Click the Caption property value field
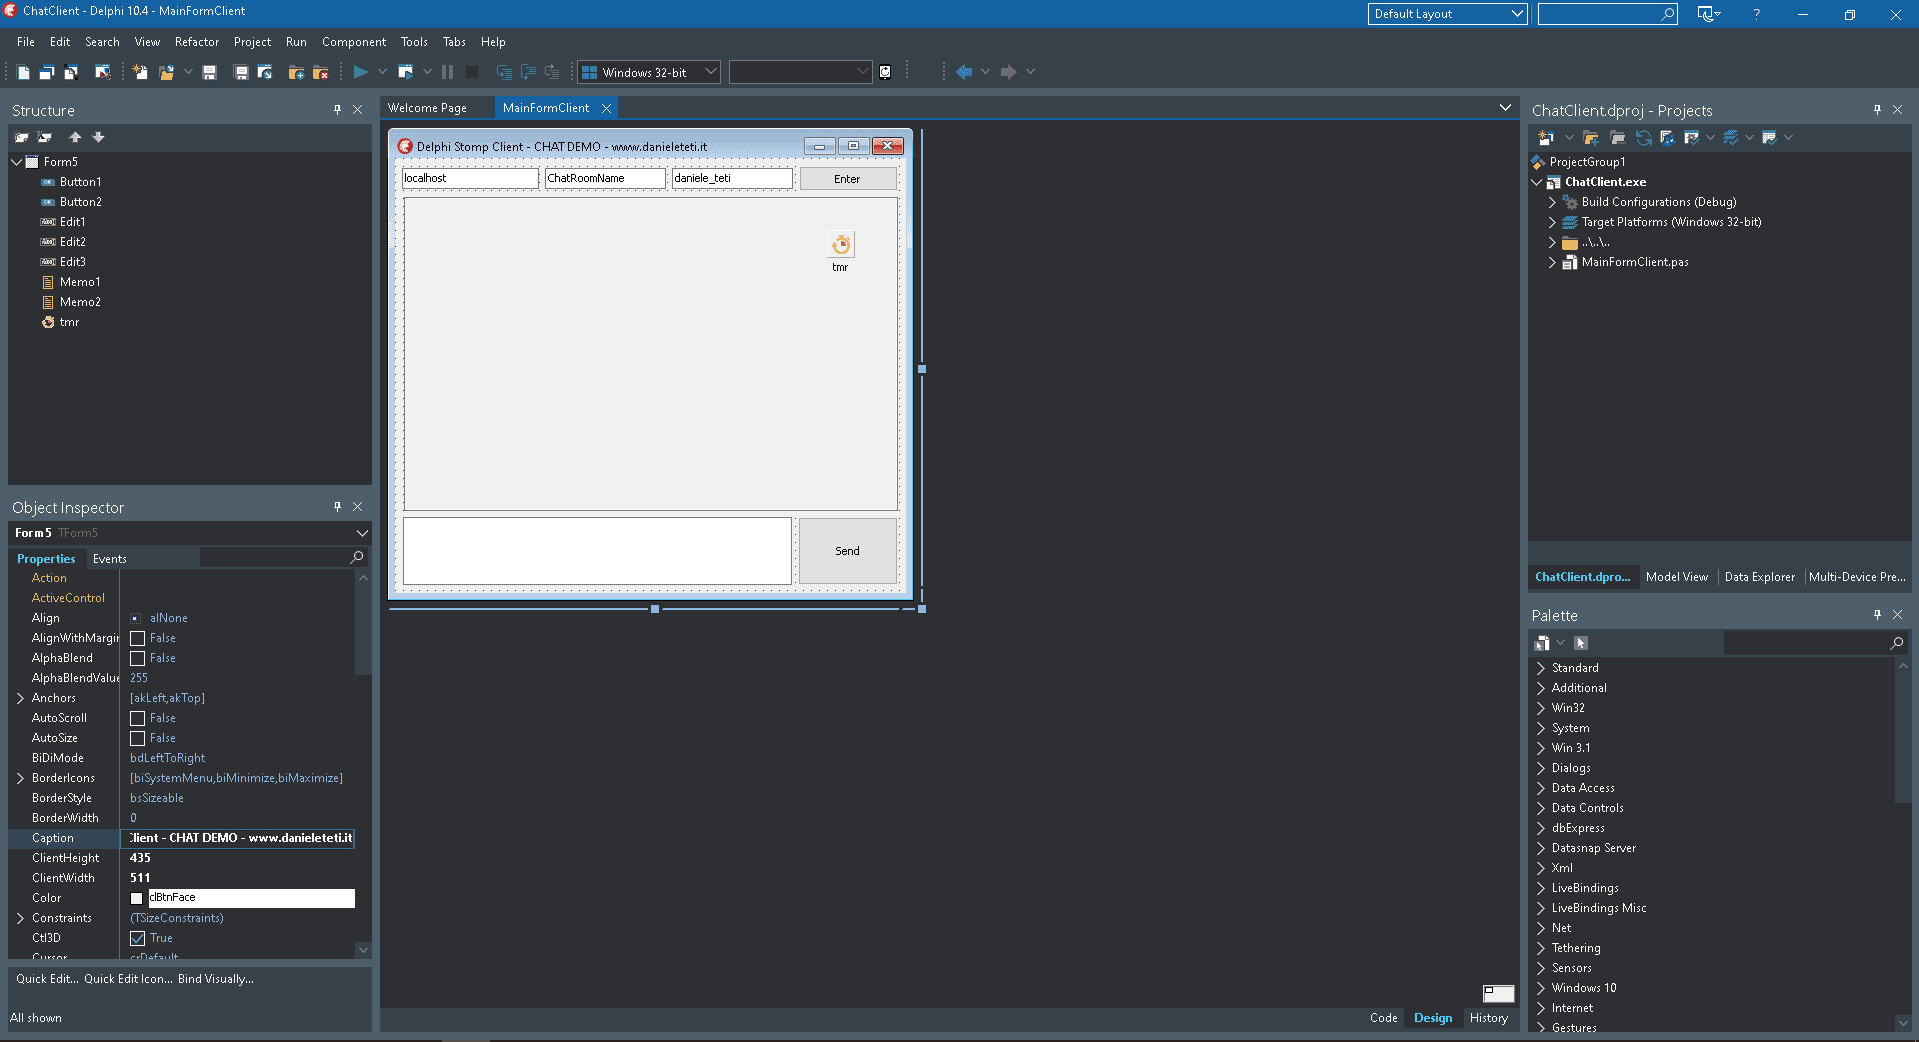Viewport: 1919px width, 1042px height. pos(238,838)
